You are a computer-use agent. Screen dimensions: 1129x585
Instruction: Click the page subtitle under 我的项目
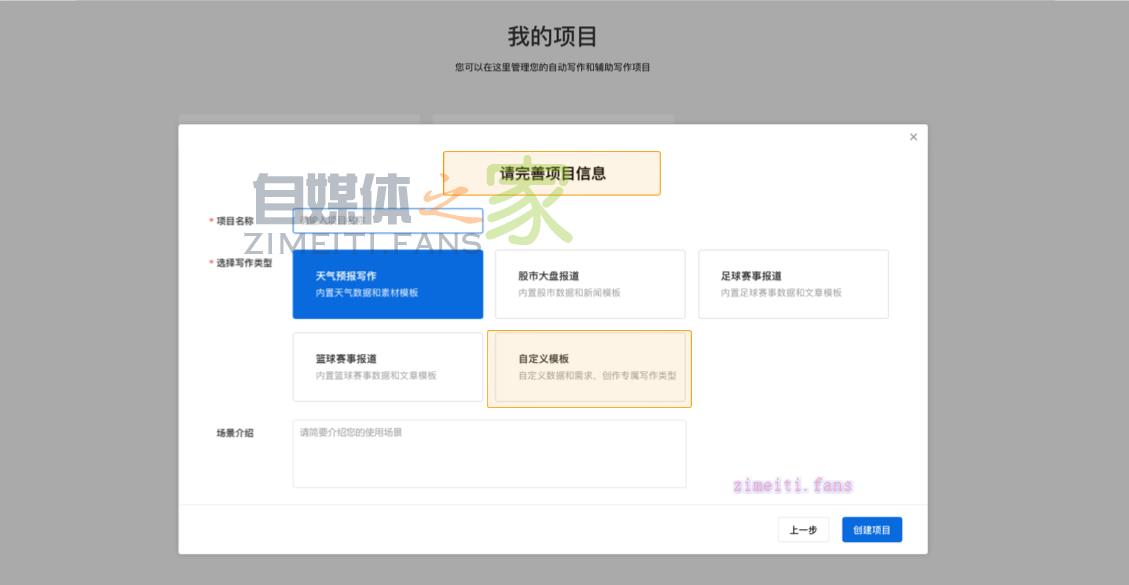click(552, 67)
